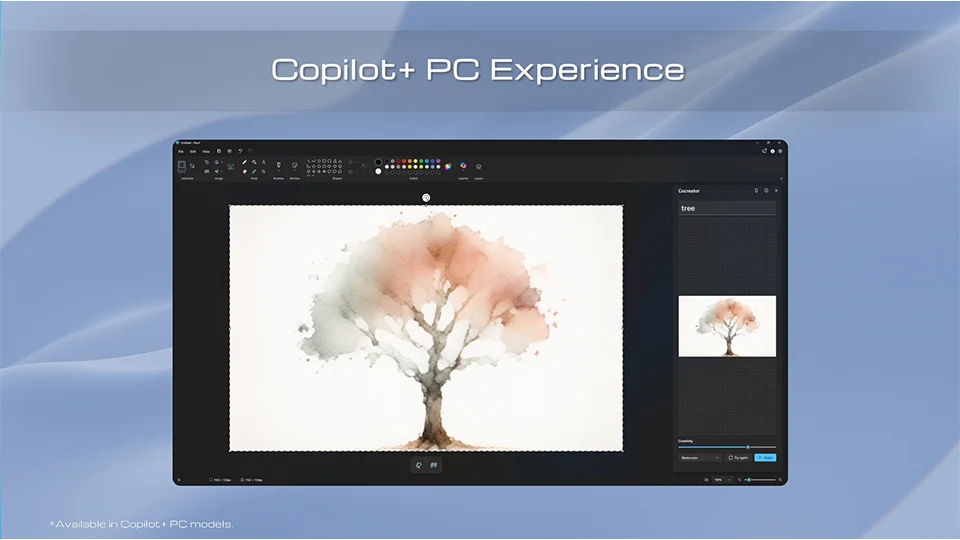Image resolution: width=960 pixels, height=540 pixels.
Task: Click the Undo arrow
Action: click(241, 151)
